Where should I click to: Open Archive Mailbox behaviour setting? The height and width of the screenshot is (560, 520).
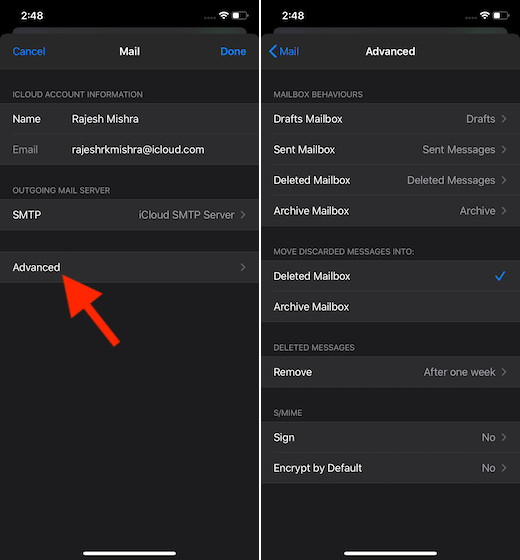[391, 211]
